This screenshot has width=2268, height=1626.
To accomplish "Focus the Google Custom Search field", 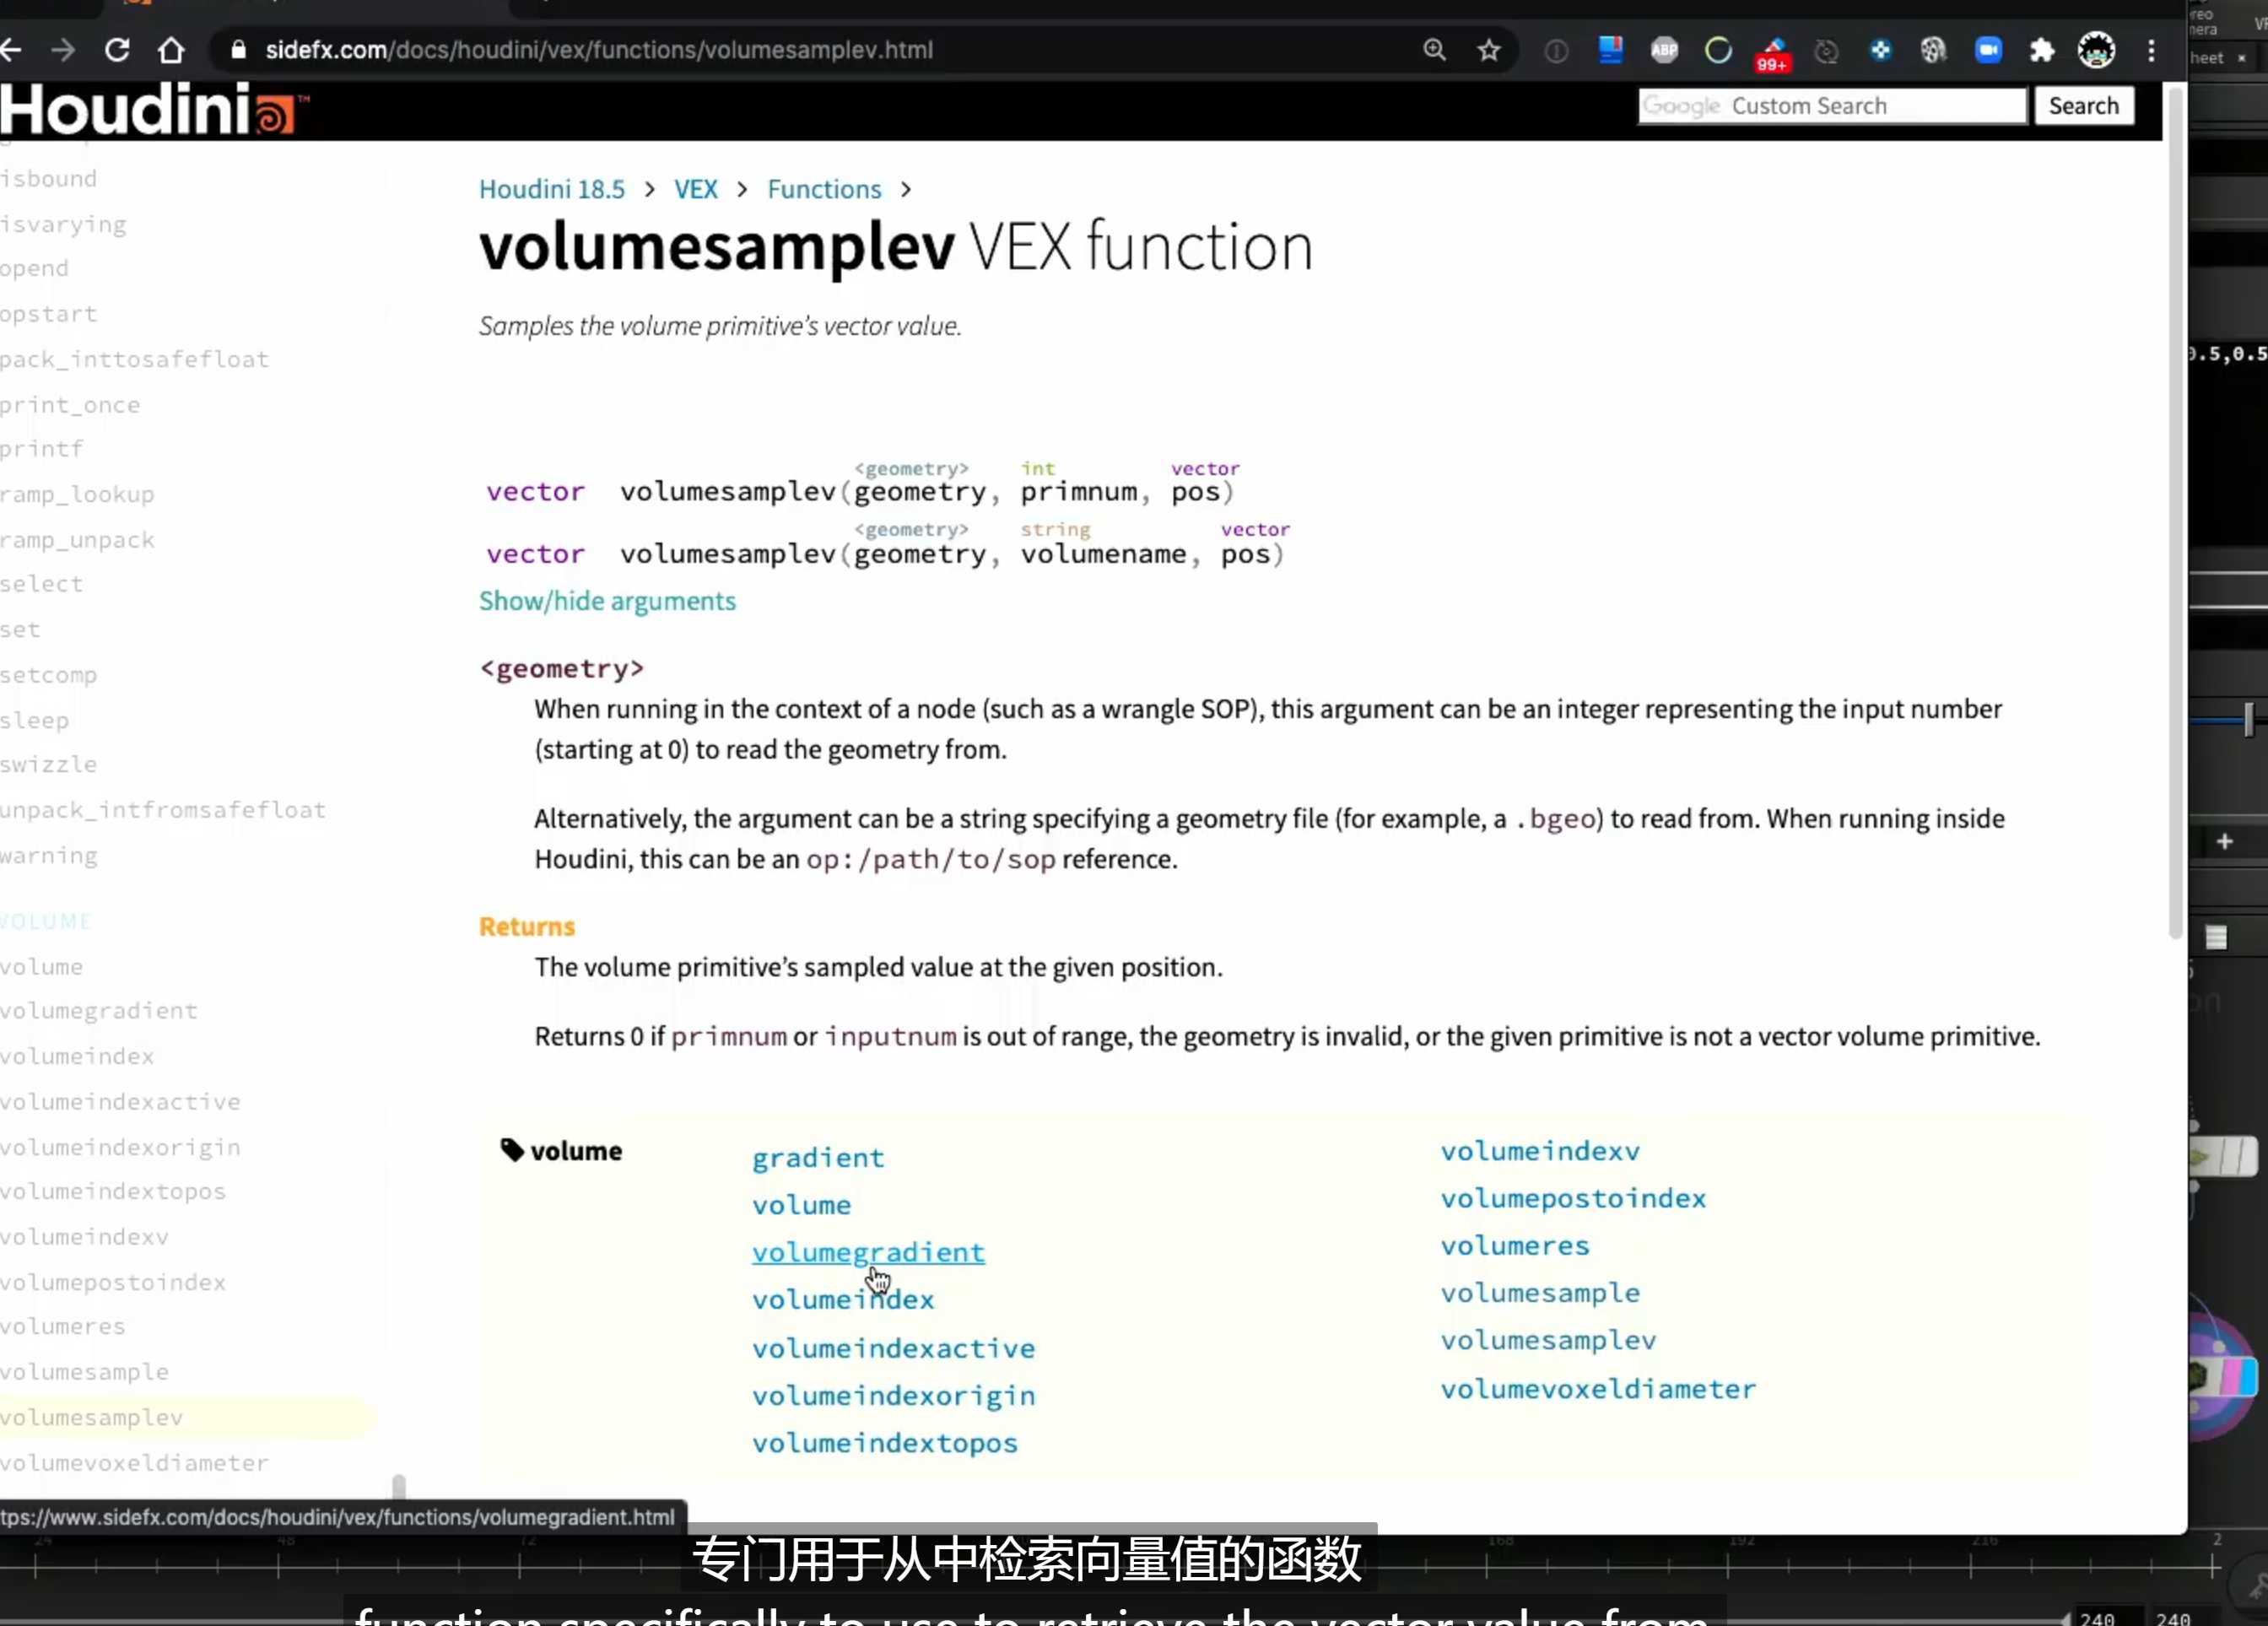I will (x=1832, y=106).
